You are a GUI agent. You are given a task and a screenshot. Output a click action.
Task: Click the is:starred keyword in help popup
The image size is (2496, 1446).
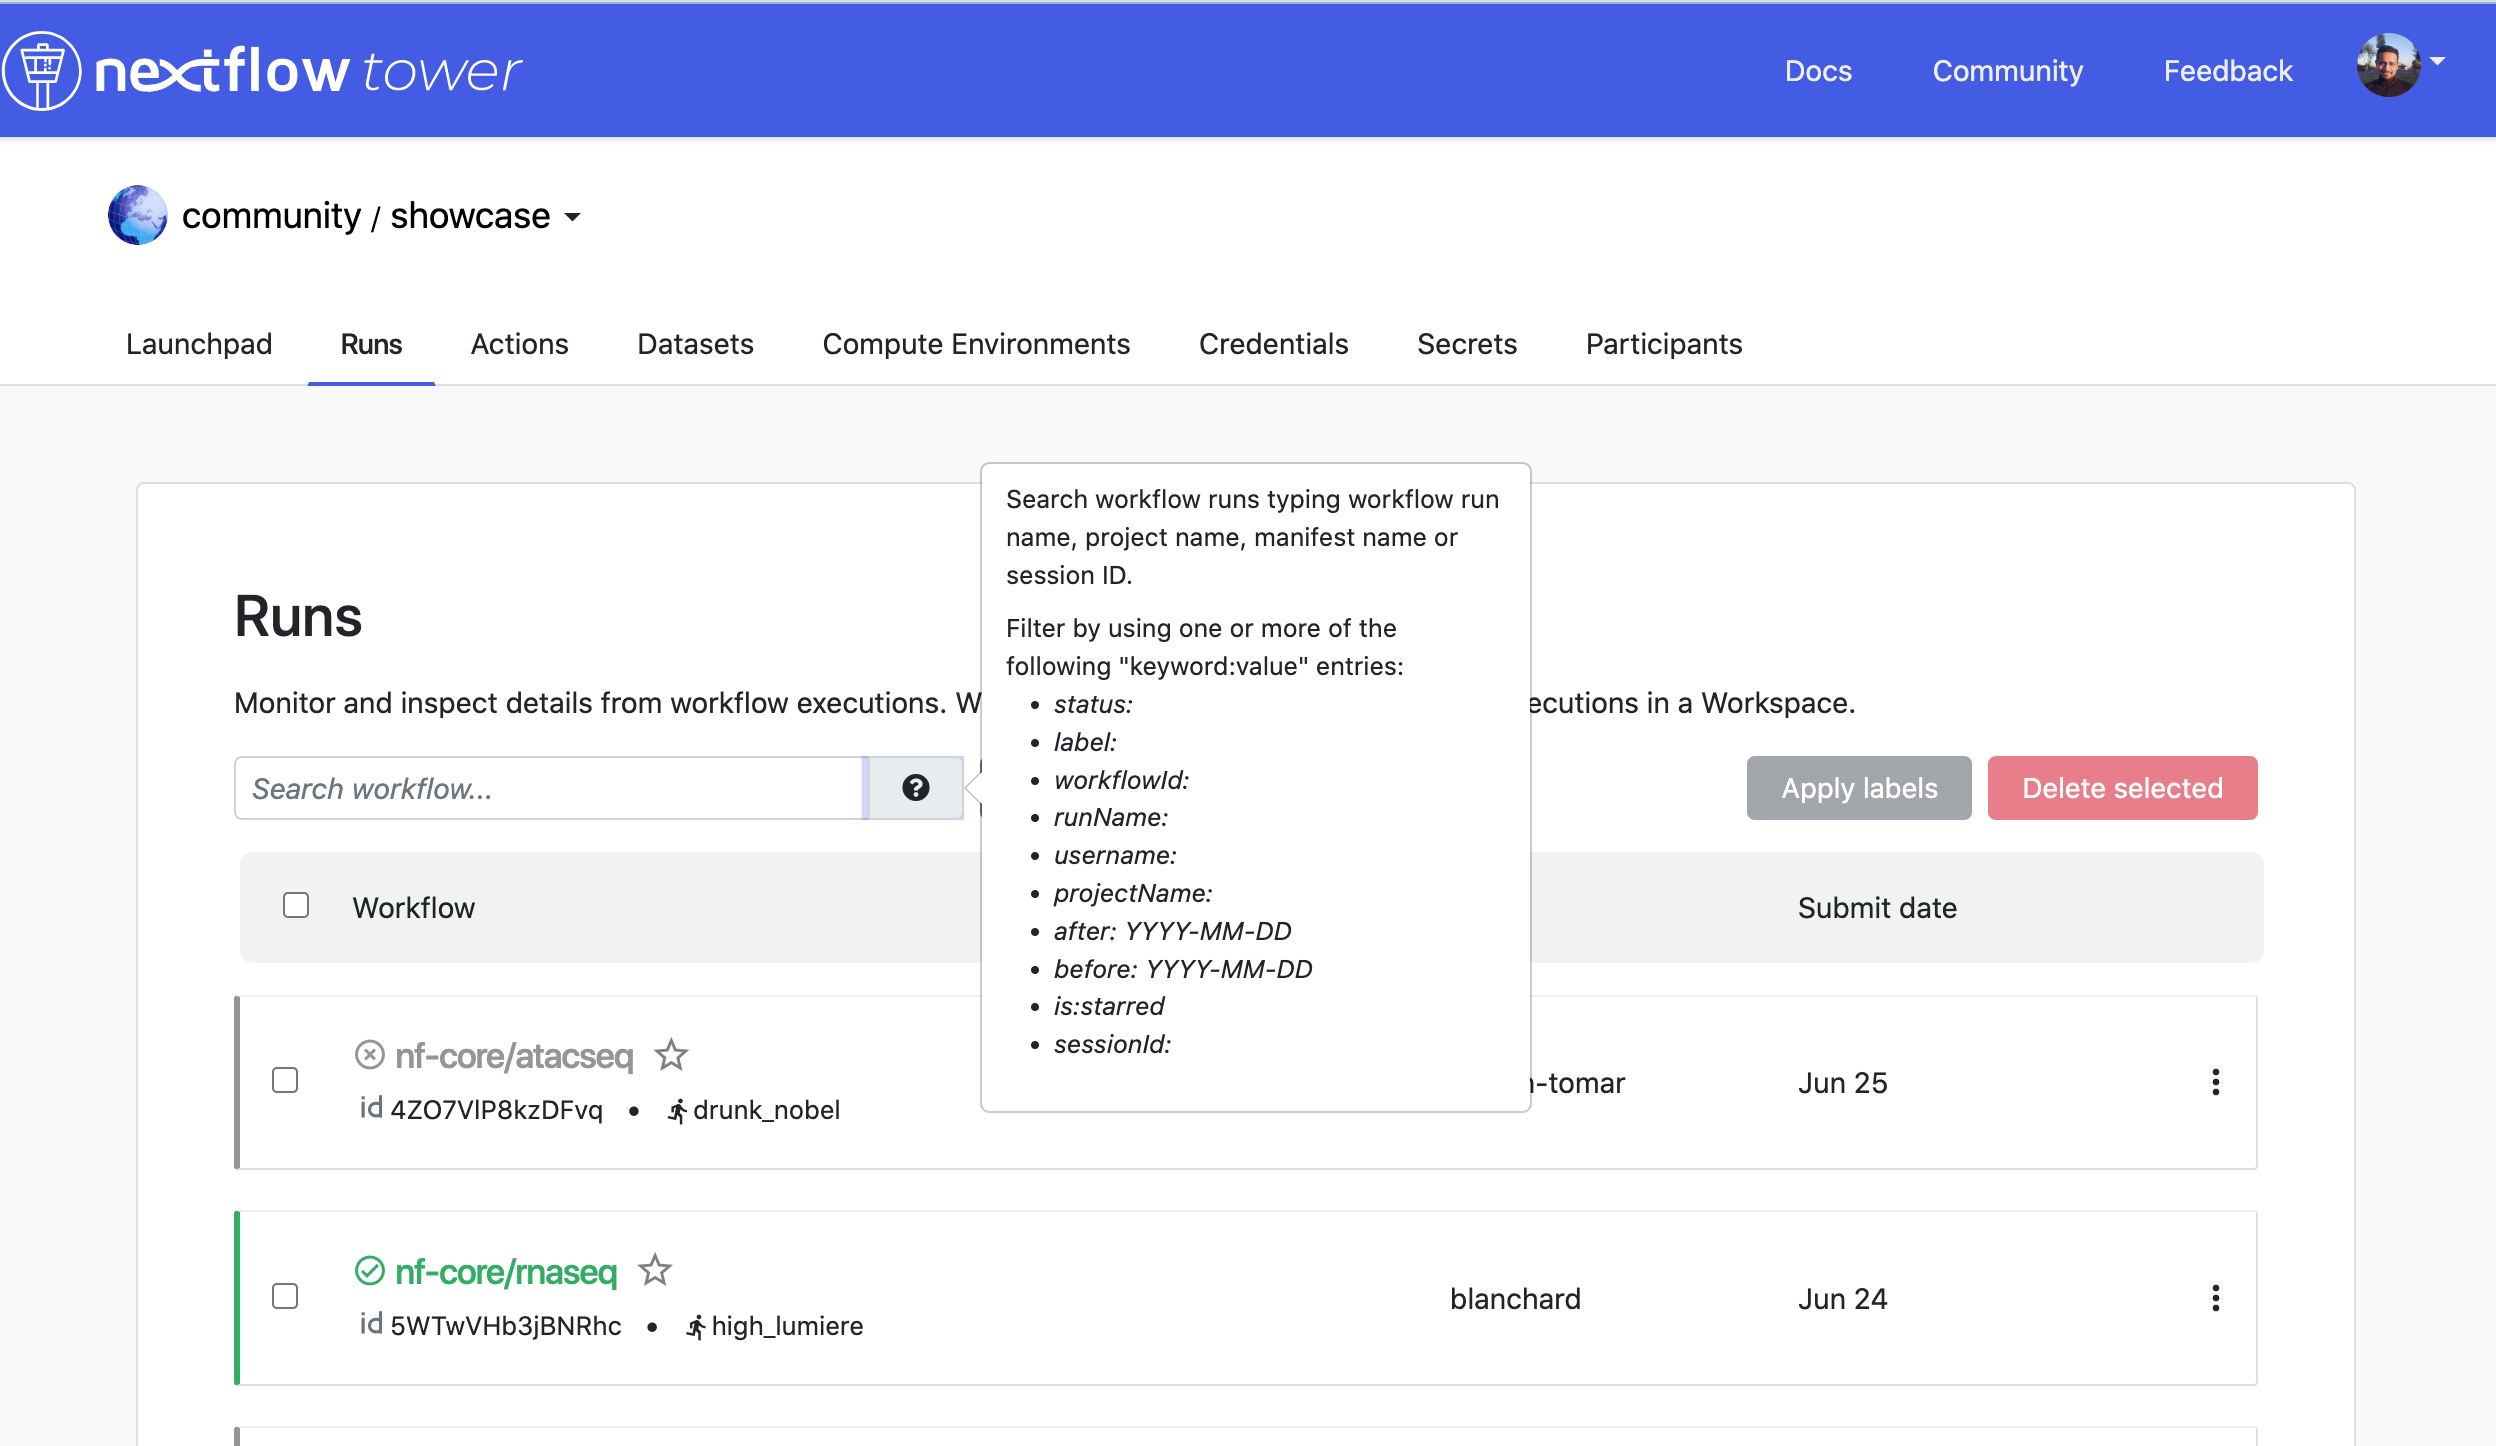coord(1109,1007)
